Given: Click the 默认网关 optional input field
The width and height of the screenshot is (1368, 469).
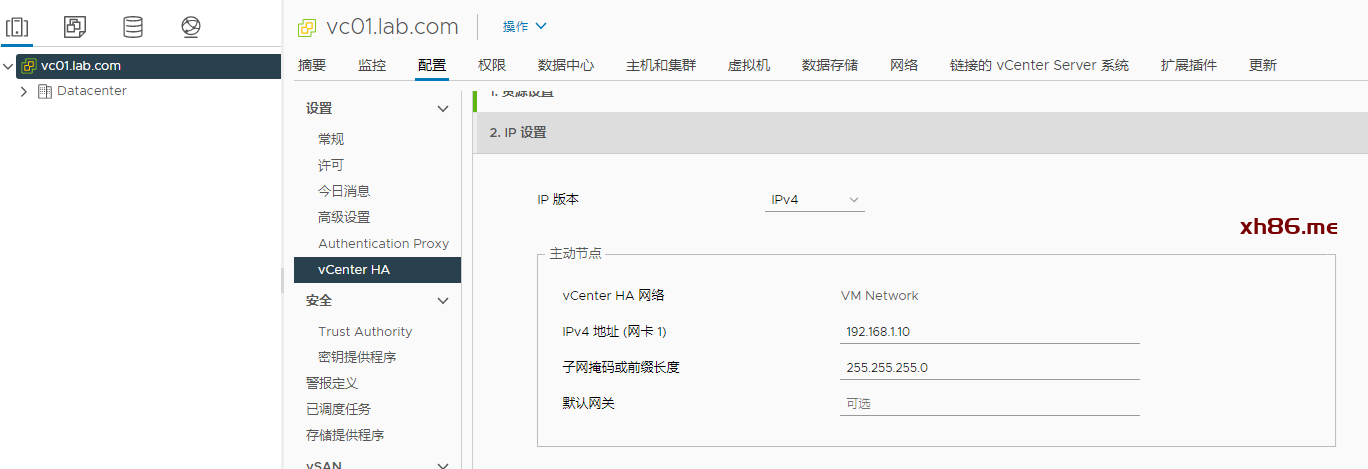Looking at the screenshot, I should coord(989,404).
